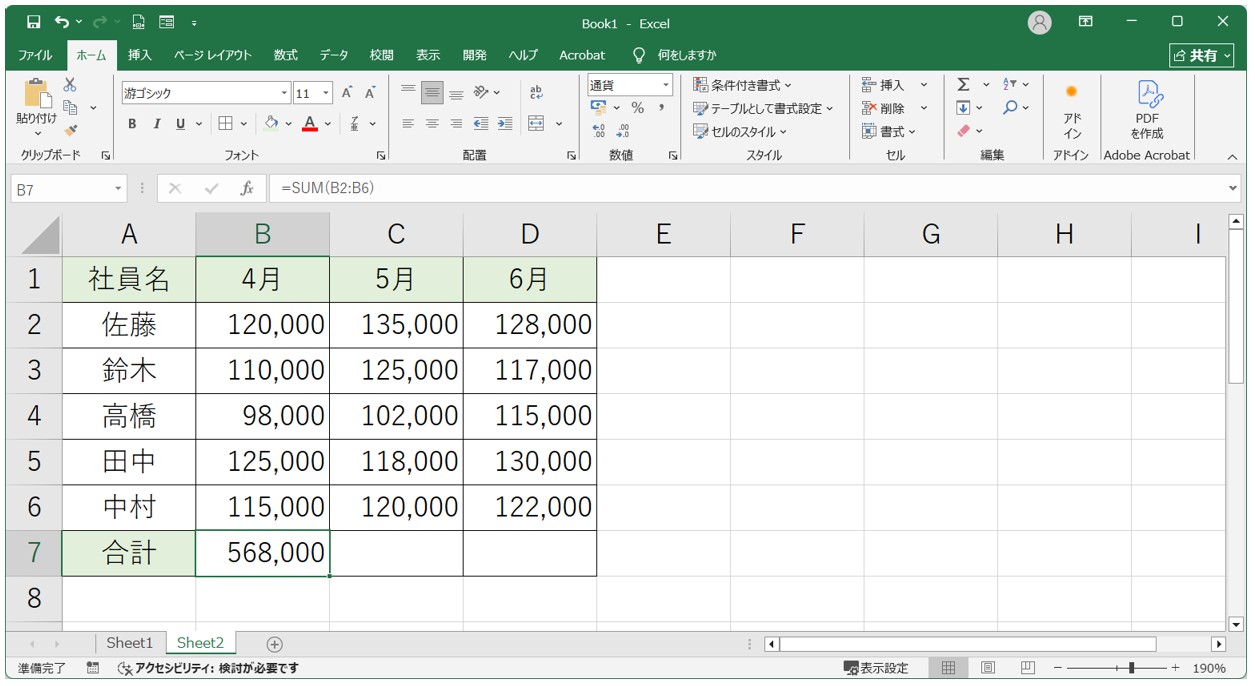Click the AutoSum sigma icon

tap(963, 85)
